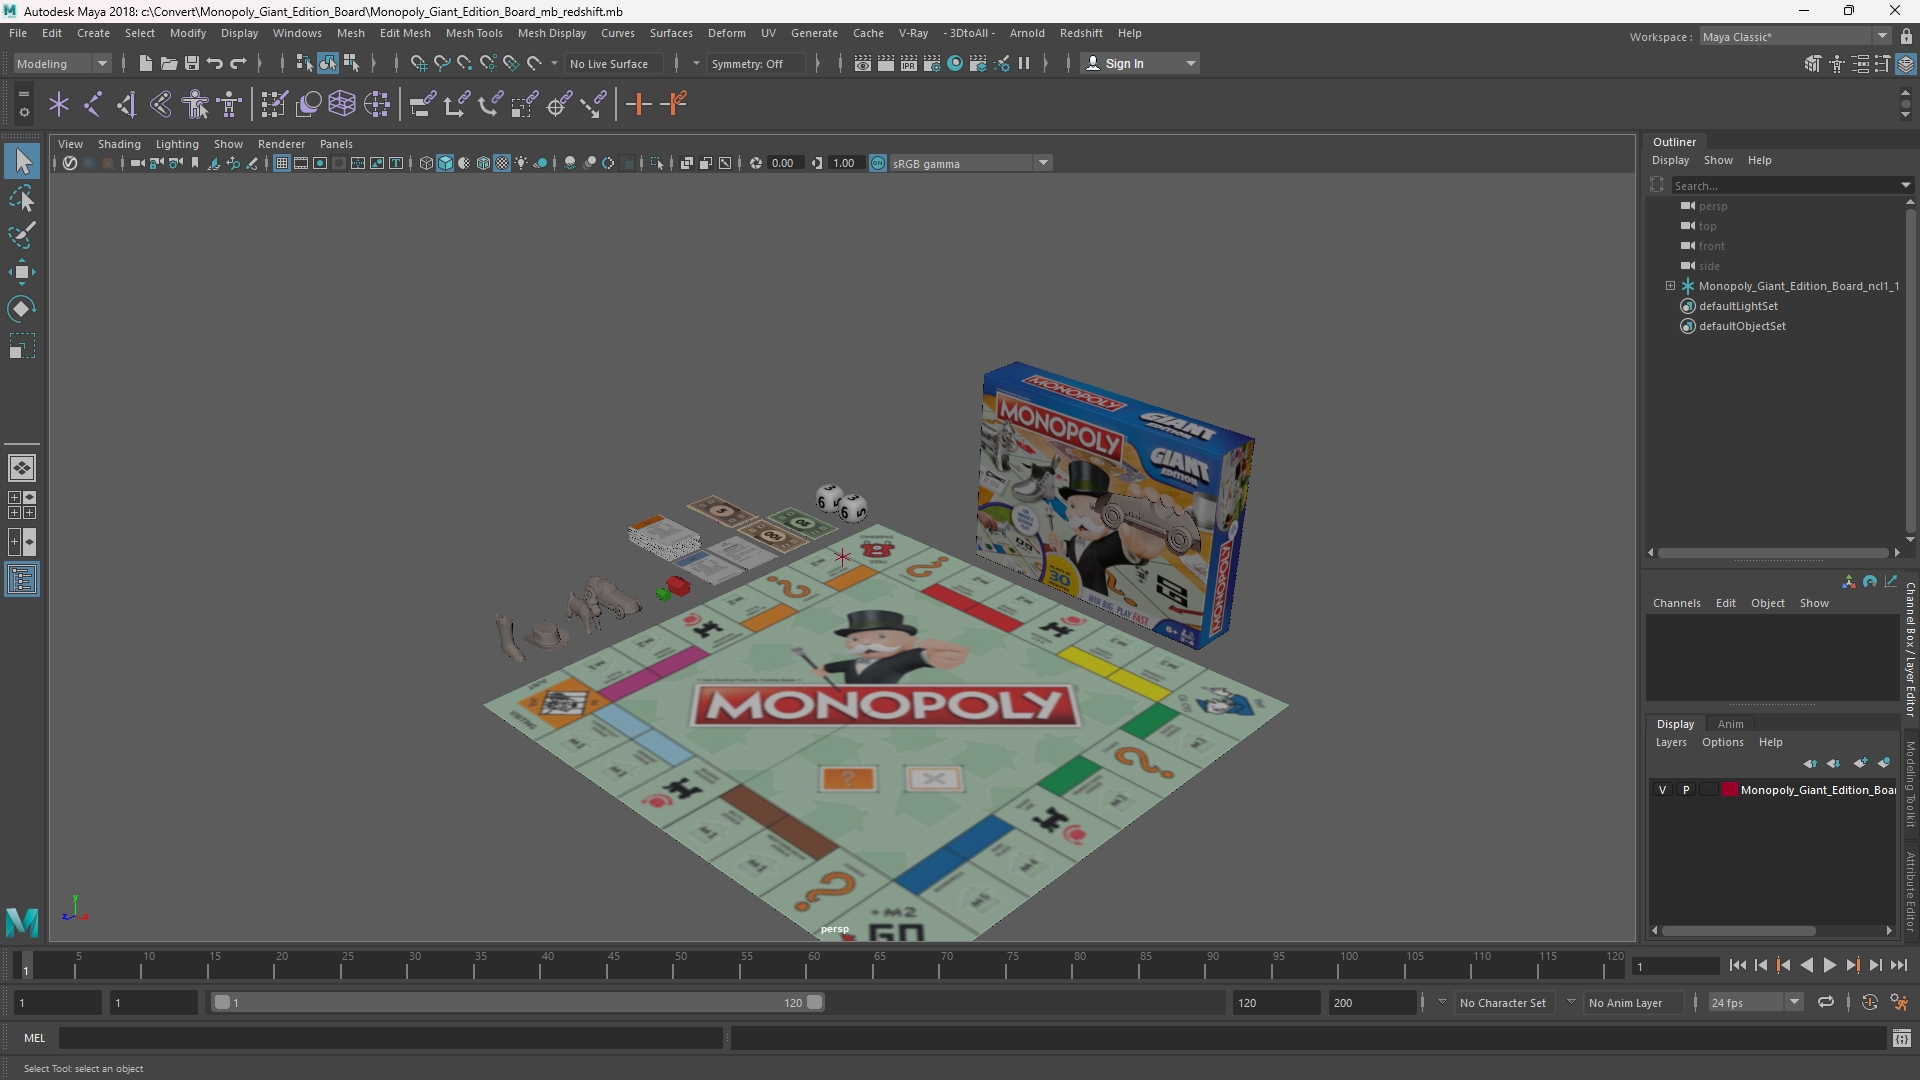This screenshot has width=1920, height=1080.
Task: Click Move layer up icon
Action: pyautogui.click(x=1811, y=763)
